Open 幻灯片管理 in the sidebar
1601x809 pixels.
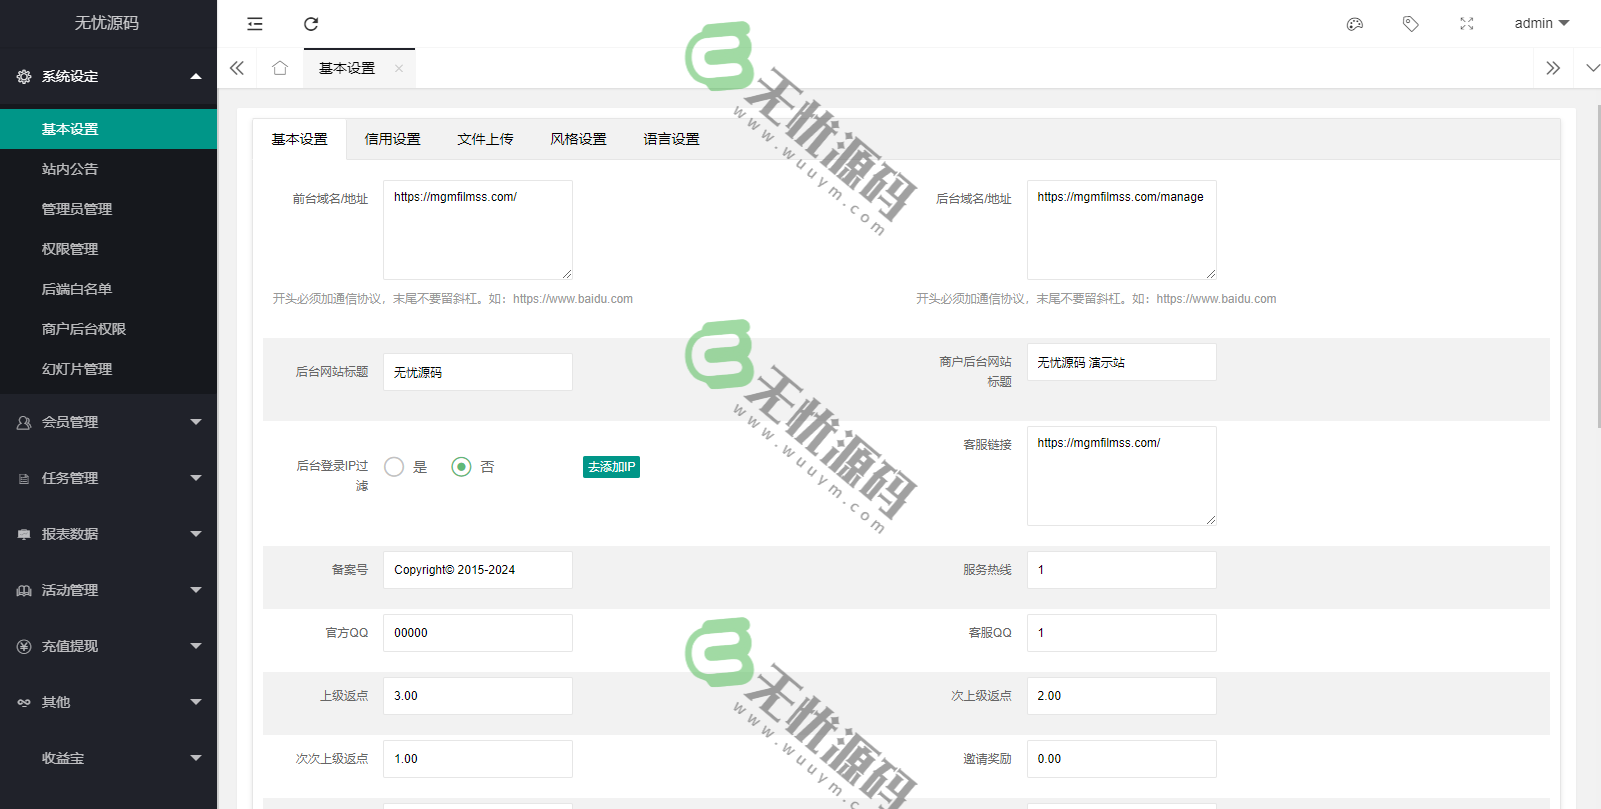(108, 369)
